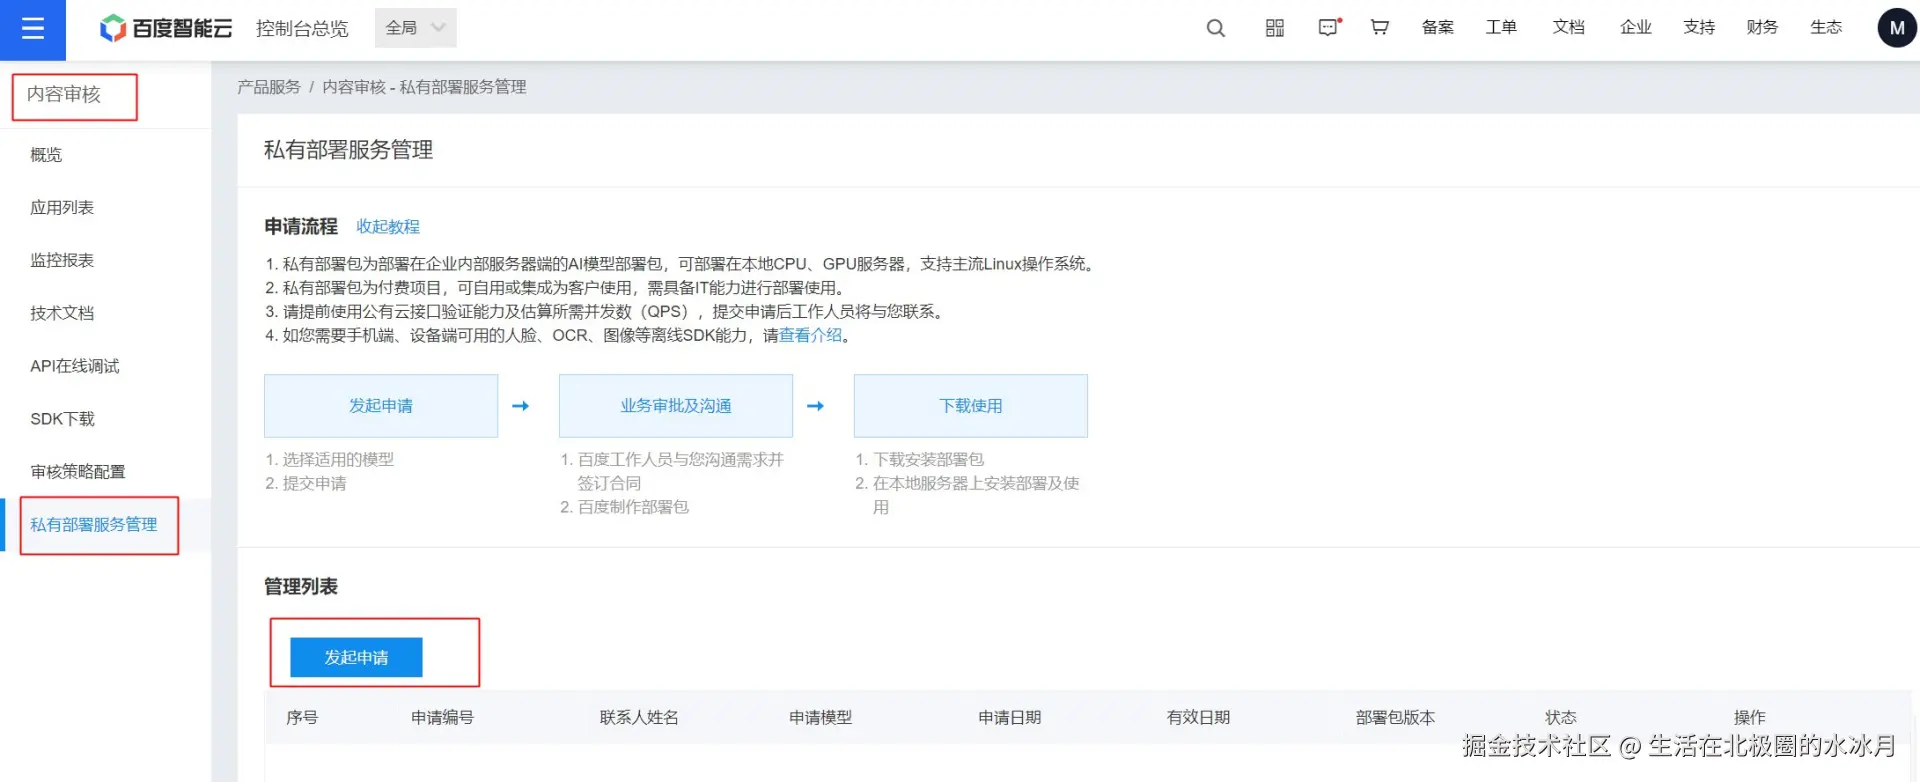Open the shopping cart icon
The height and width of the screenshot is (782, 1920).
click(1380, 28)
